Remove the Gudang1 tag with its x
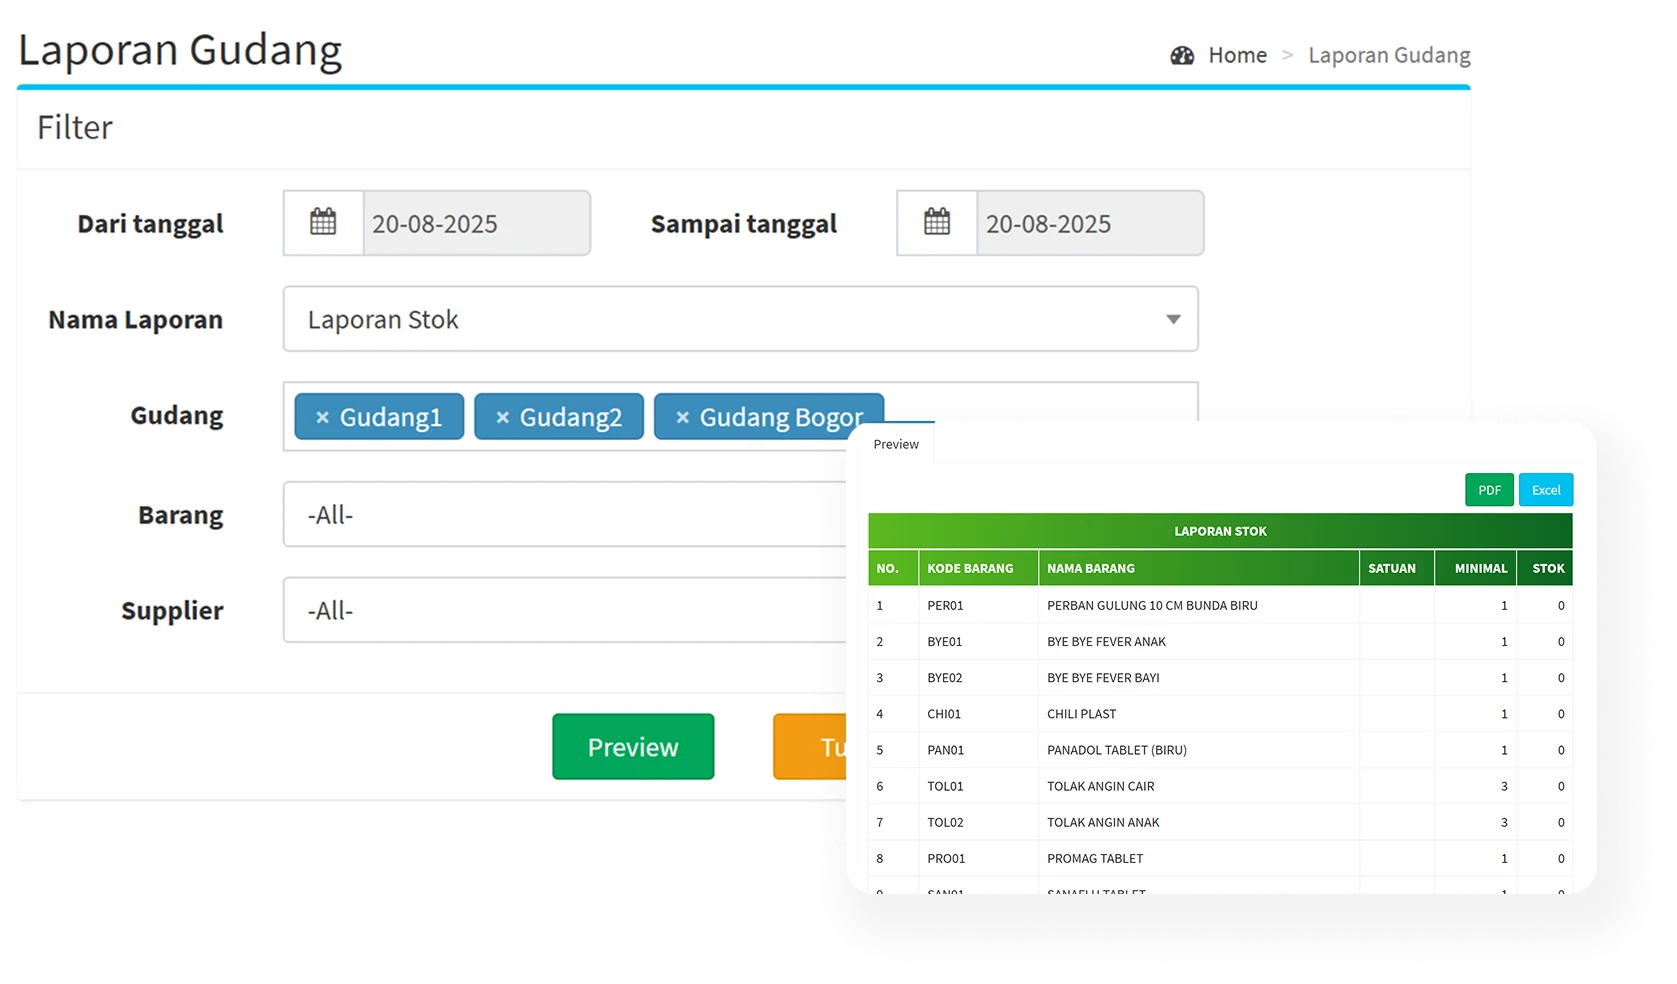This screenshot has width=1677, height=984. click(322, 418)
